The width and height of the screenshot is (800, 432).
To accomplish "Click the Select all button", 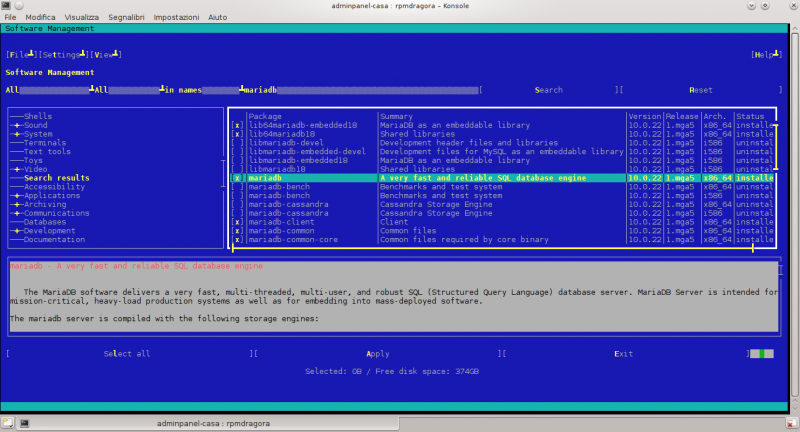I will pyautogui.click(x=127, y=353).
